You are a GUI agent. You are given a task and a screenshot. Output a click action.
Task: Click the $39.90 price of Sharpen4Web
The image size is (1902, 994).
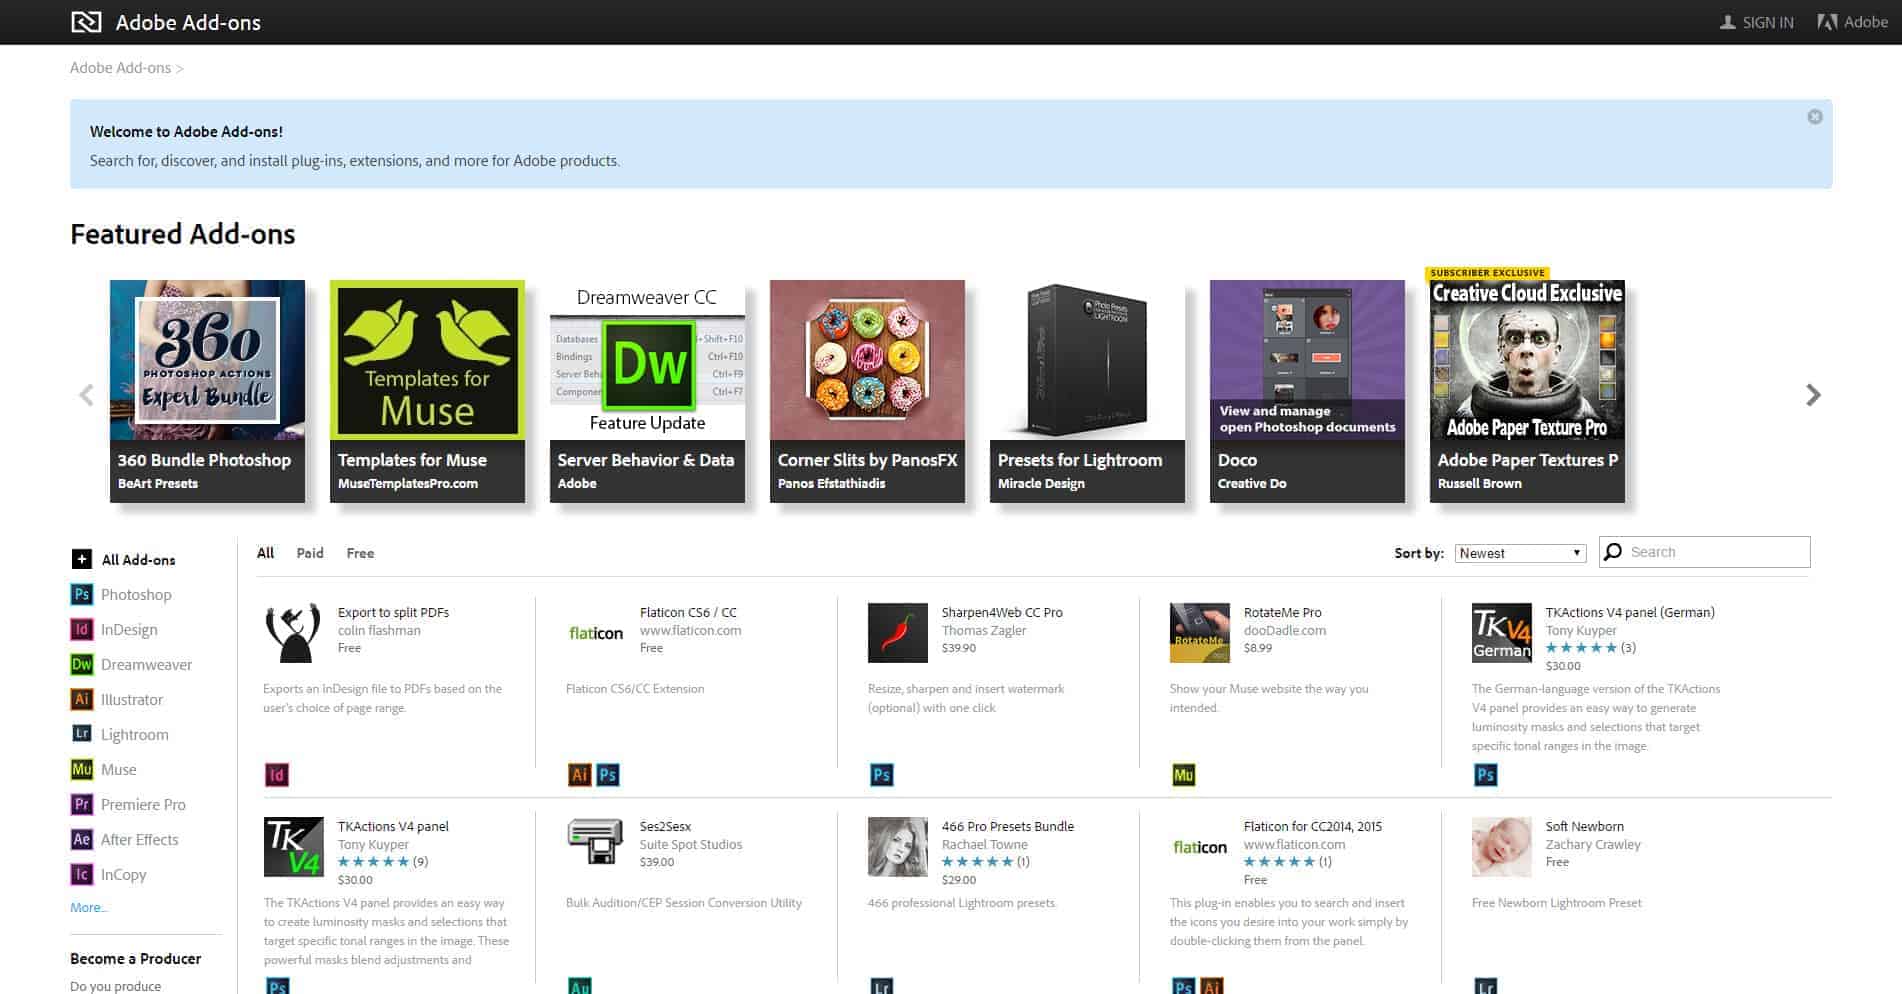point(958,648)
